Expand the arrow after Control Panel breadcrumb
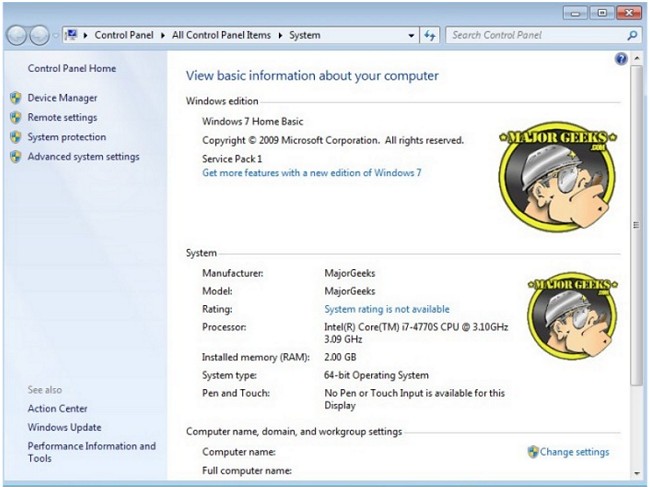The height and width of the screenshot is (487, 650). [163, 36]
